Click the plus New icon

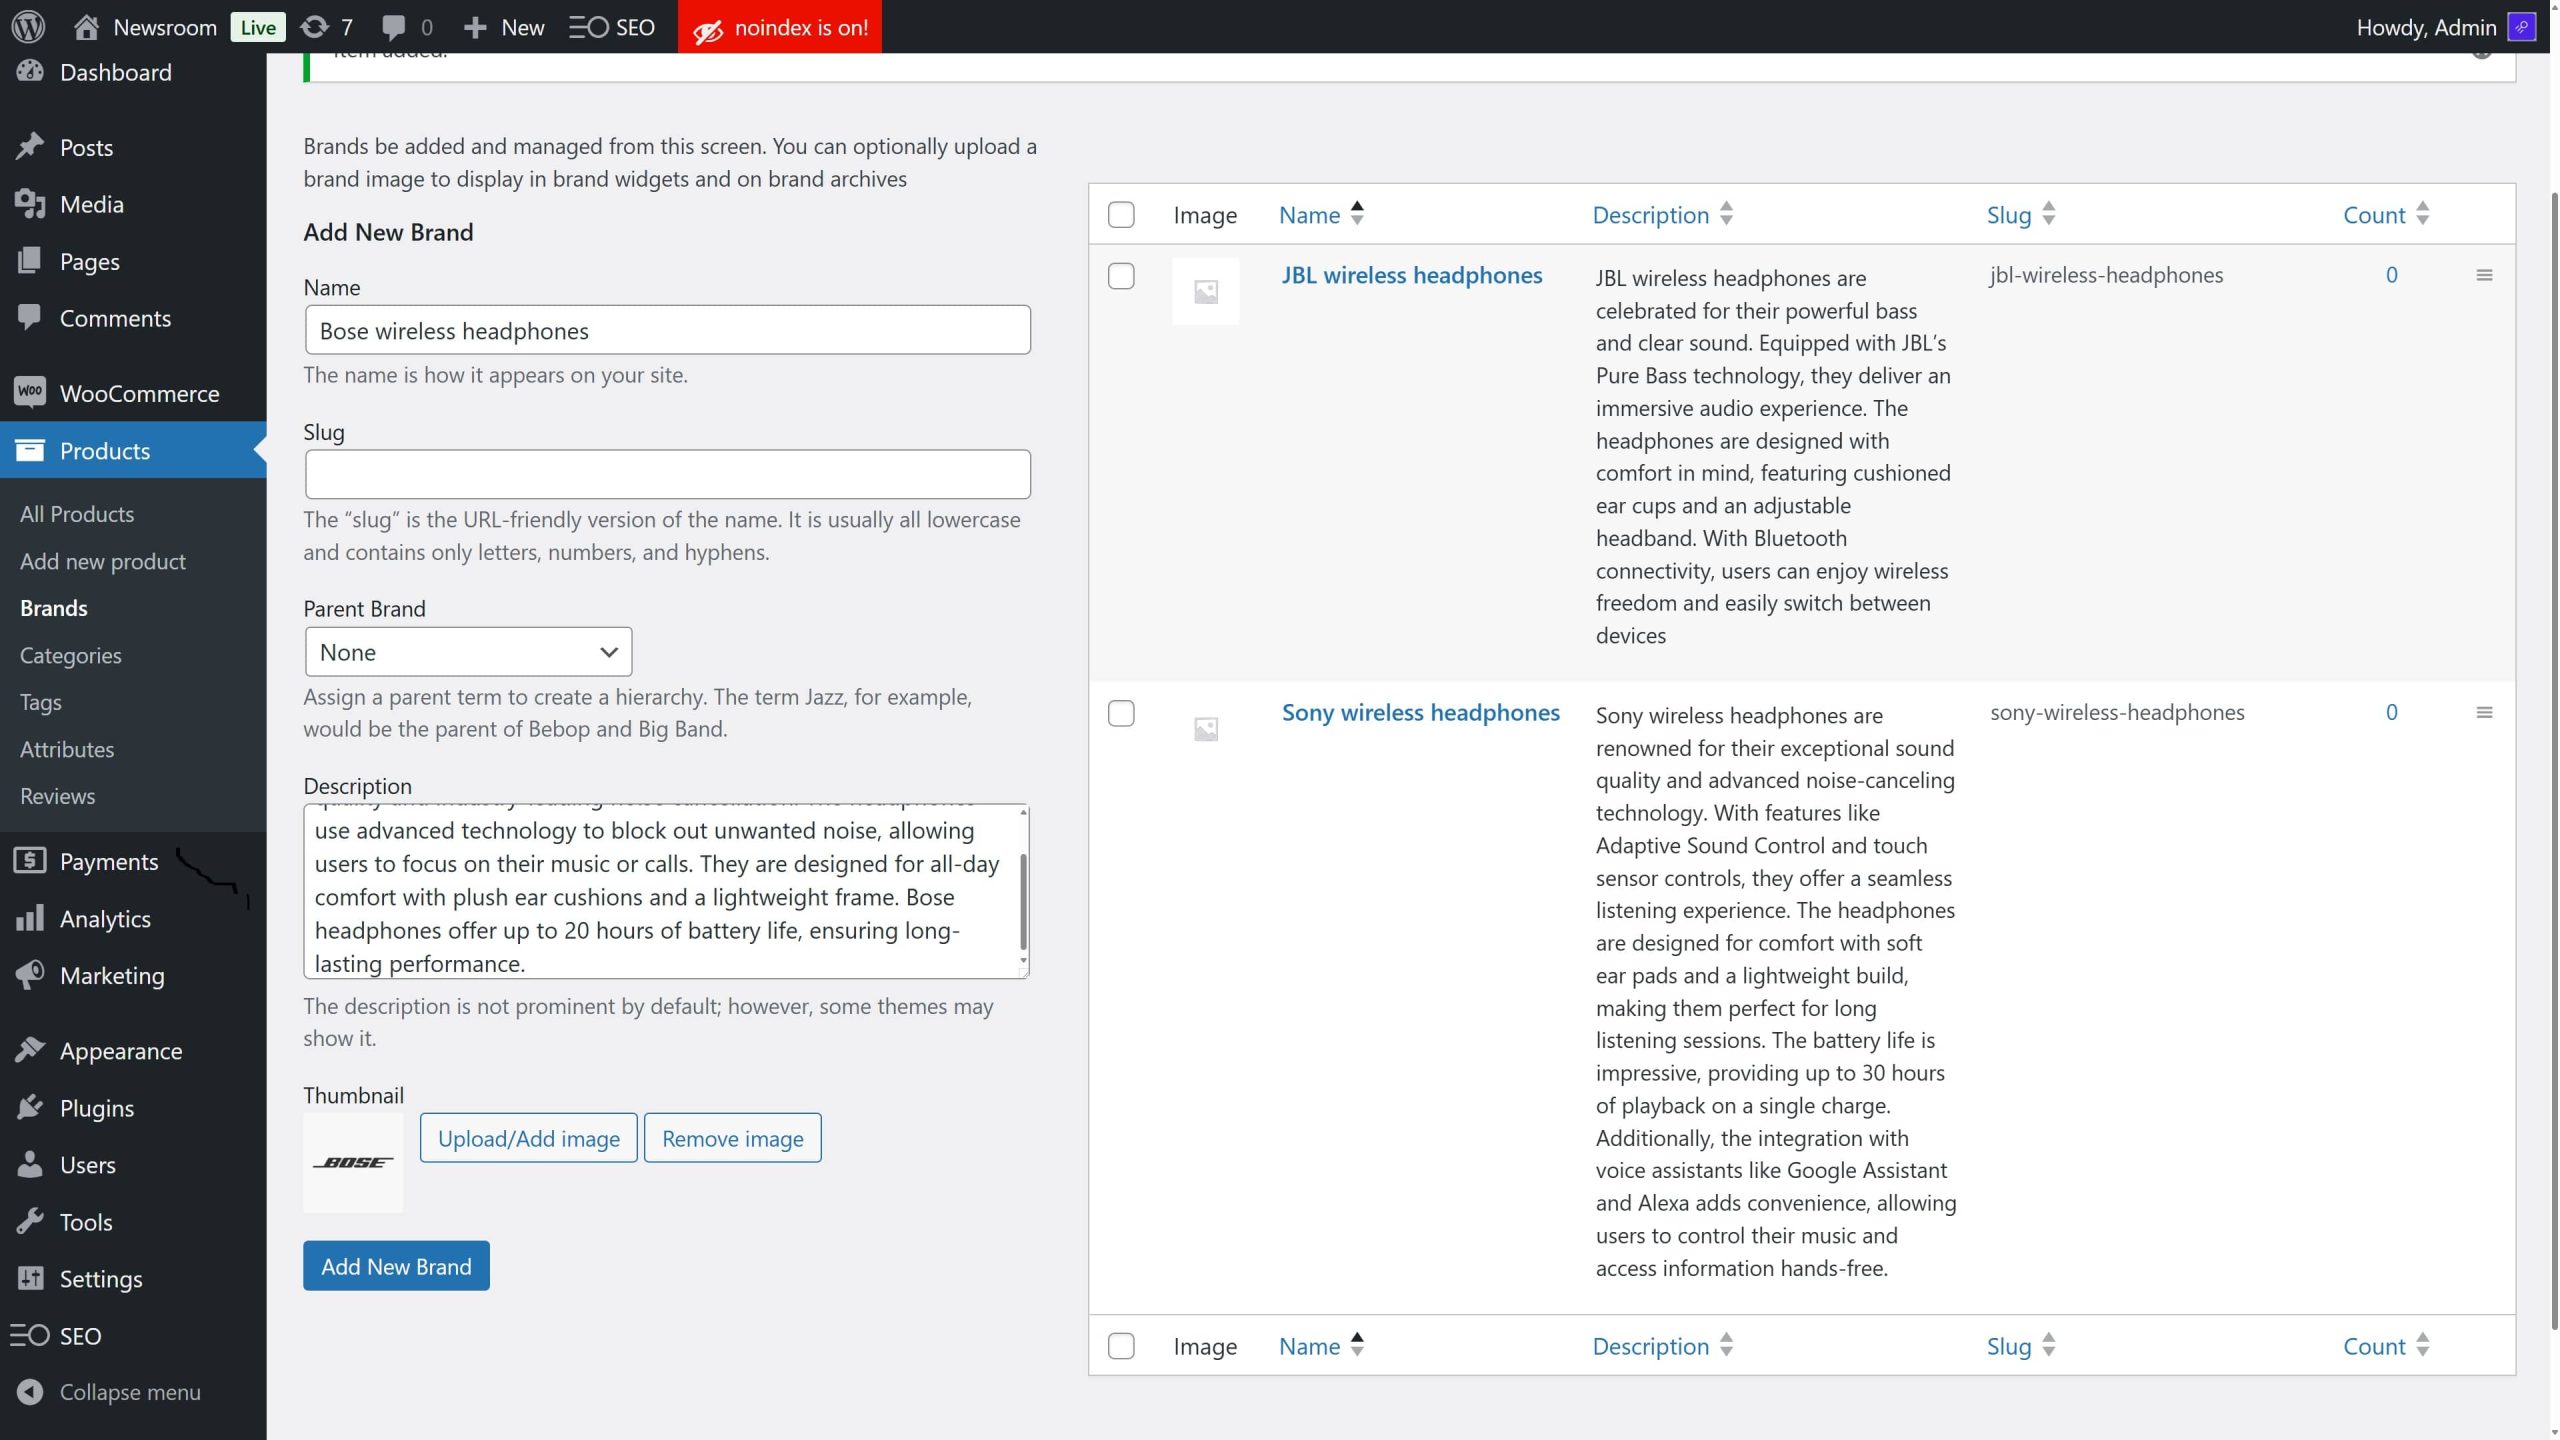[x=476, y=27]
